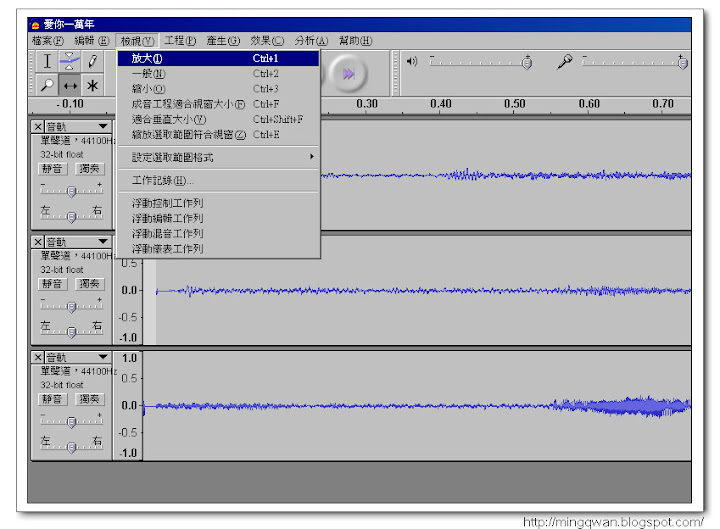The height and width of the screenshot is (529, 720).
Task: Close the first audio track
Action: 38,126
